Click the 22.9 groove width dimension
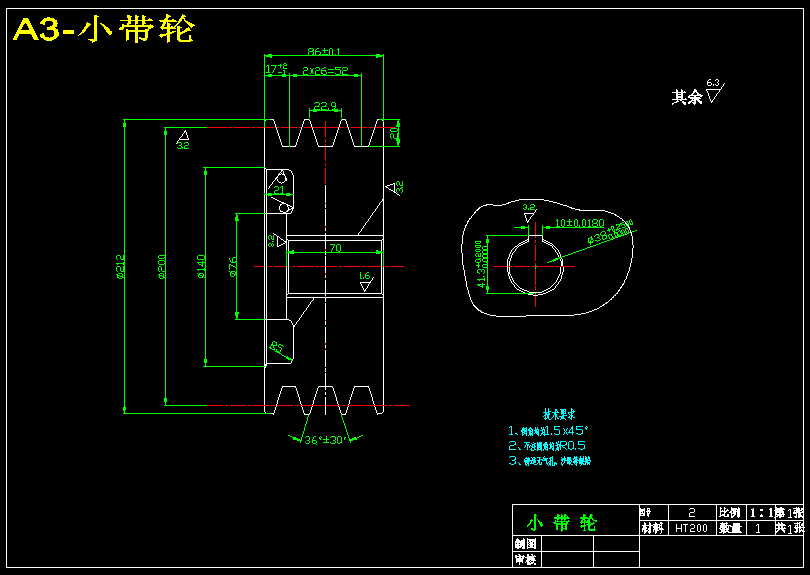The image size is (810, 575). pyautogui.click(x=325, y=106)
